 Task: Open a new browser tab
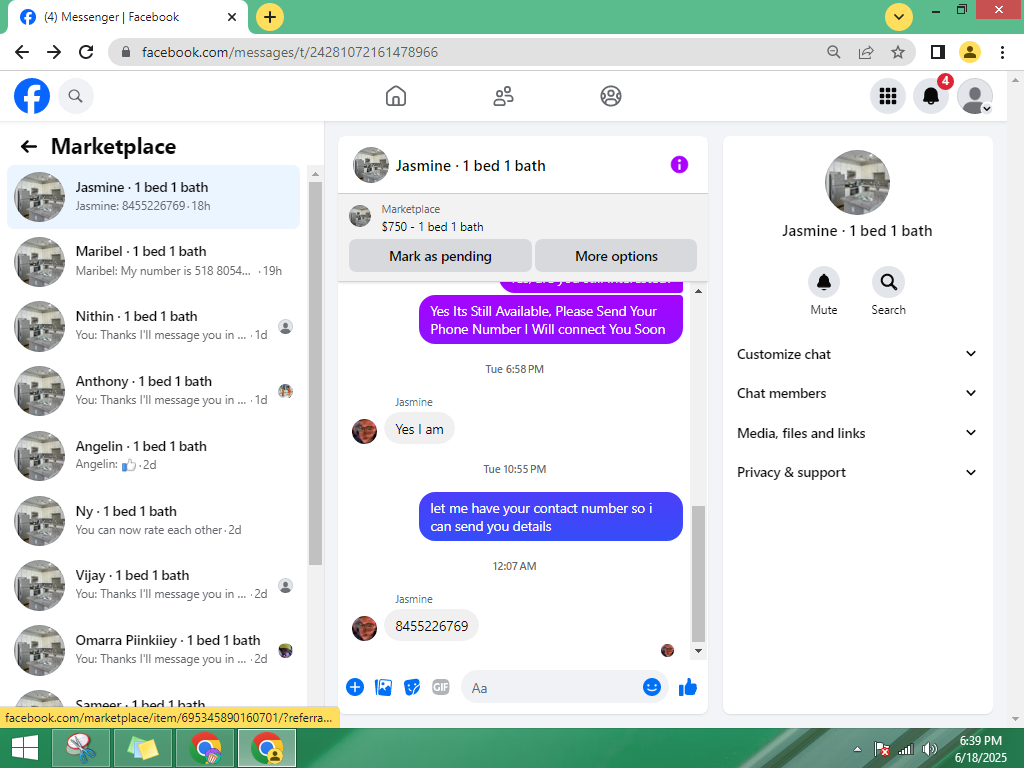click(x=270, y=17)
